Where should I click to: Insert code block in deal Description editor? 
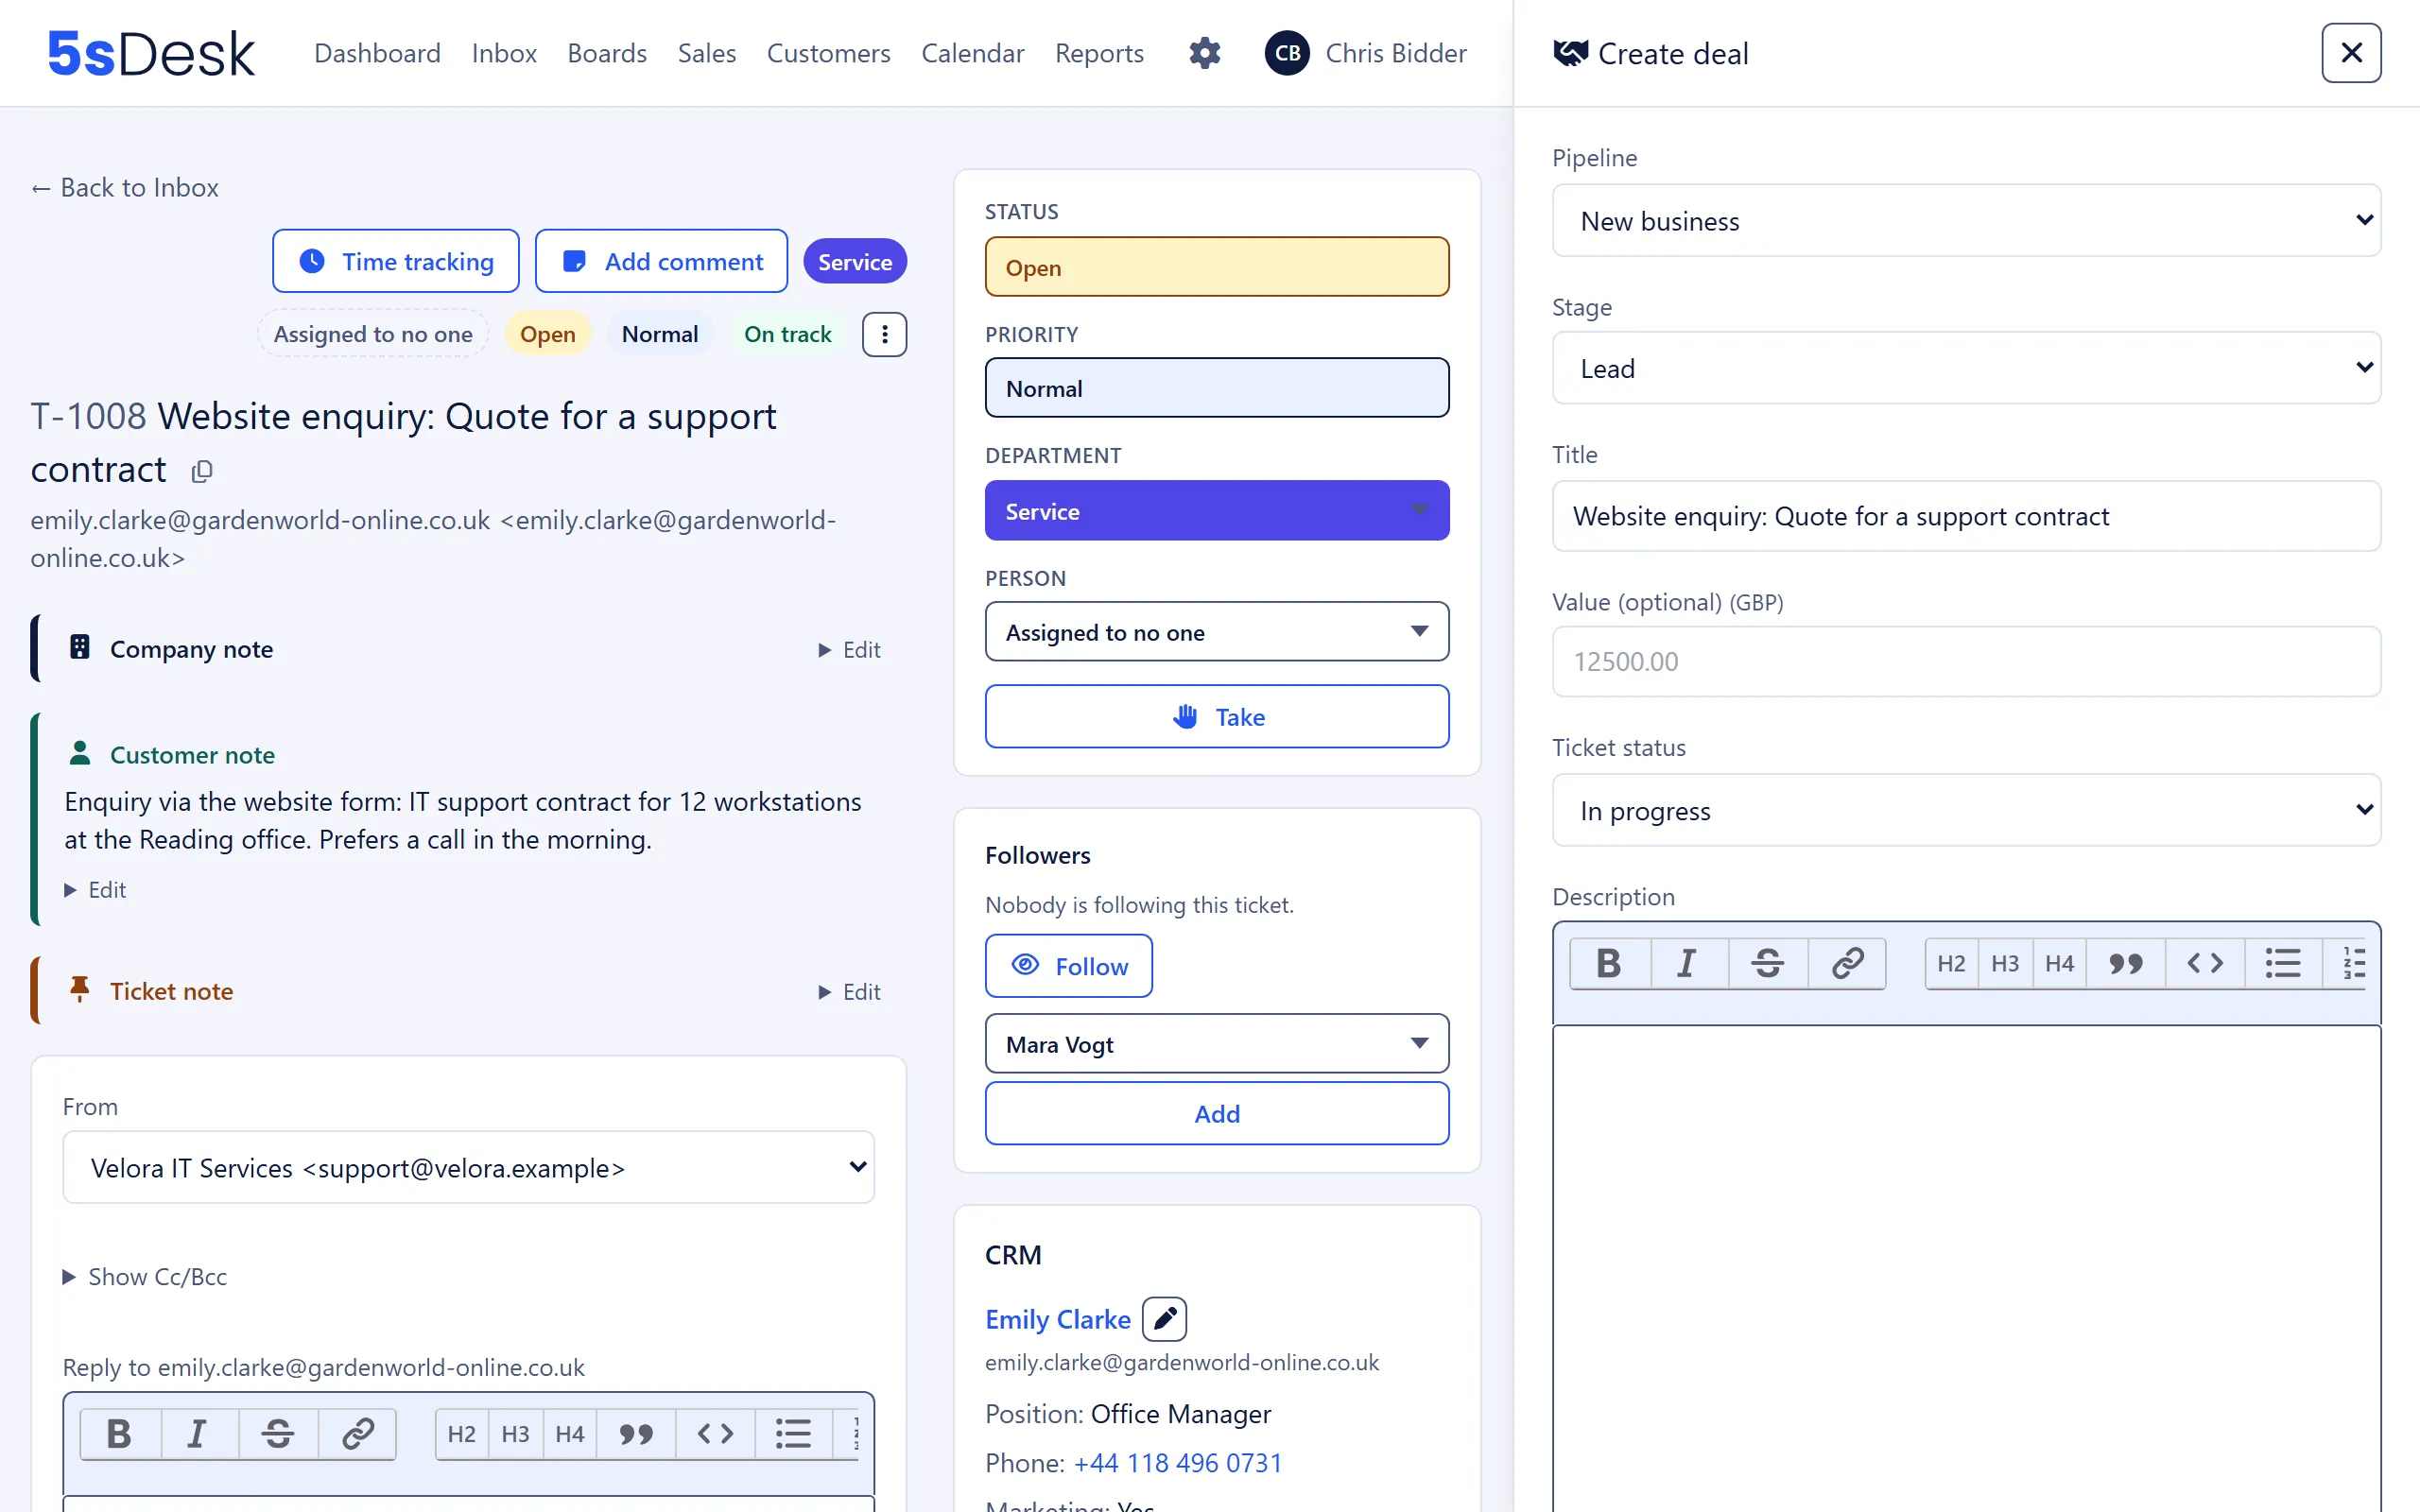point(2205,963)
